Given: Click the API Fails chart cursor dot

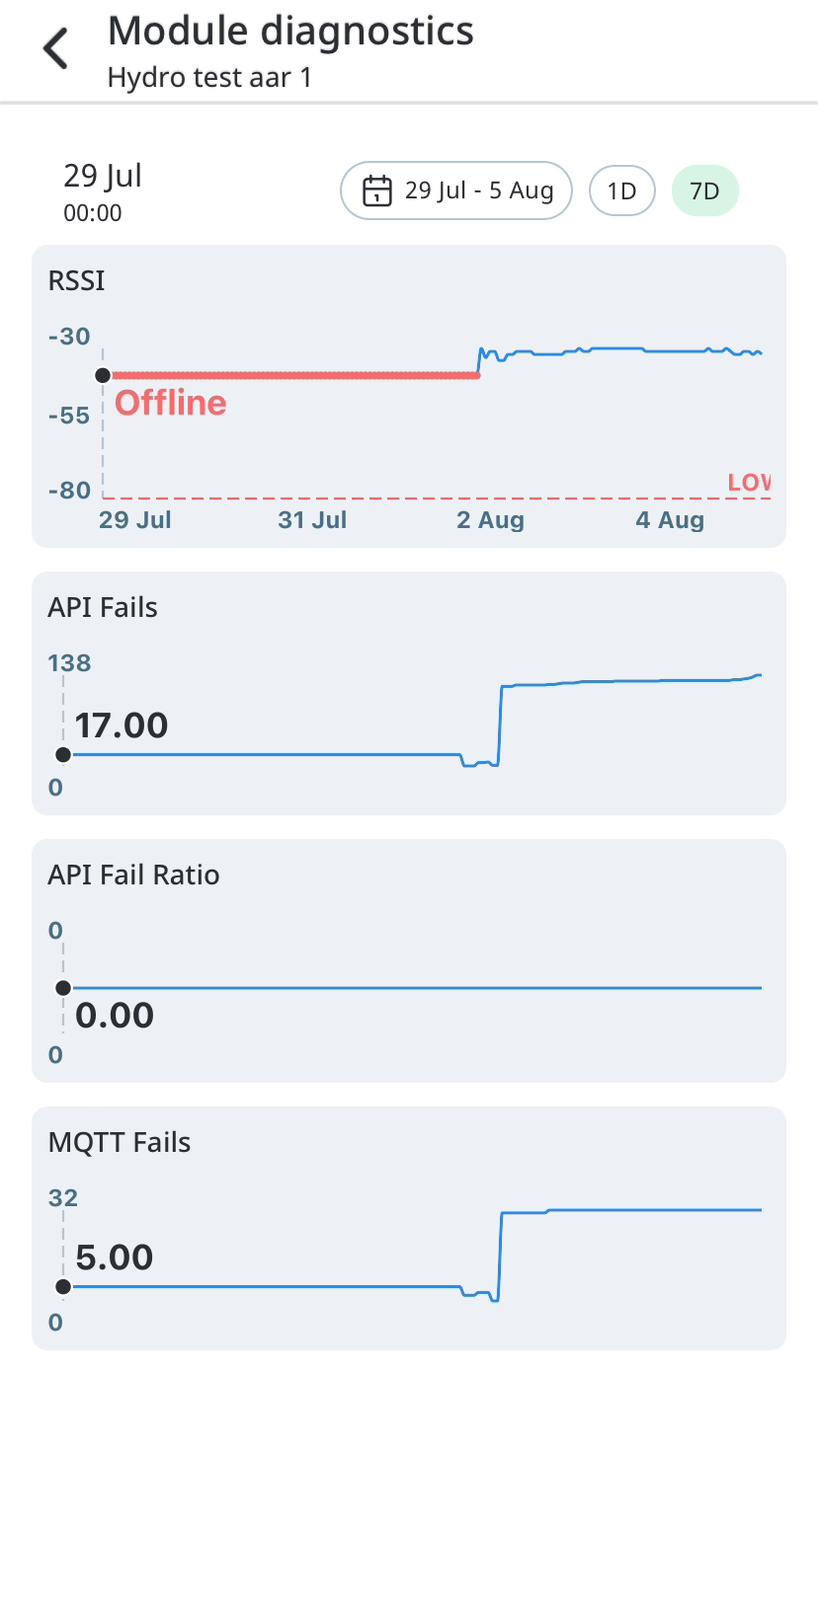Looking at the screenshot, I should click(63, 755).
